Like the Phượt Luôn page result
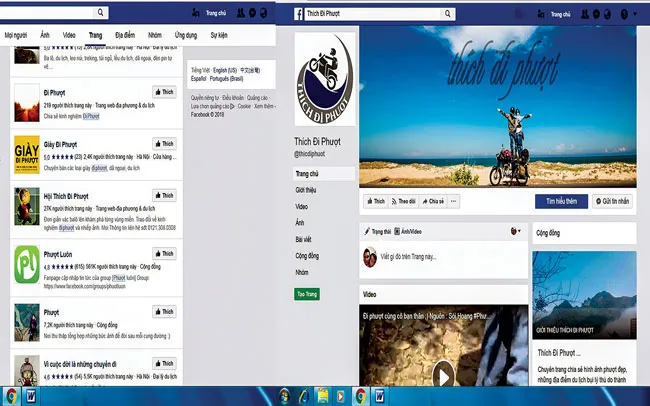Screen dimensions: 650x406 165,253
